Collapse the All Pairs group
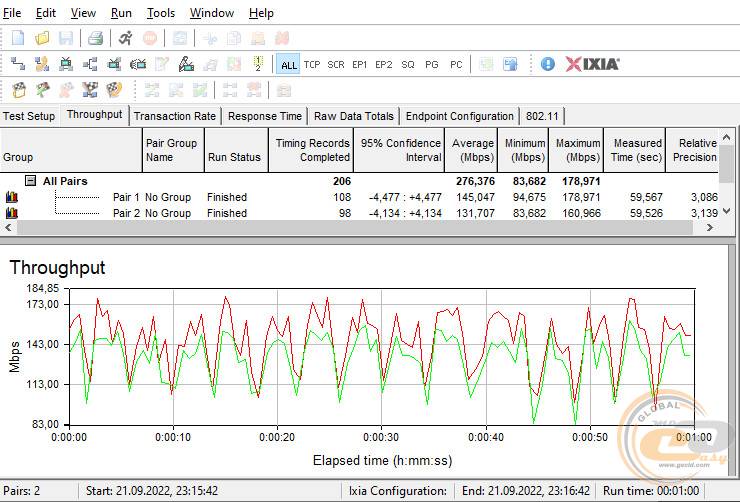 point(31,180)
